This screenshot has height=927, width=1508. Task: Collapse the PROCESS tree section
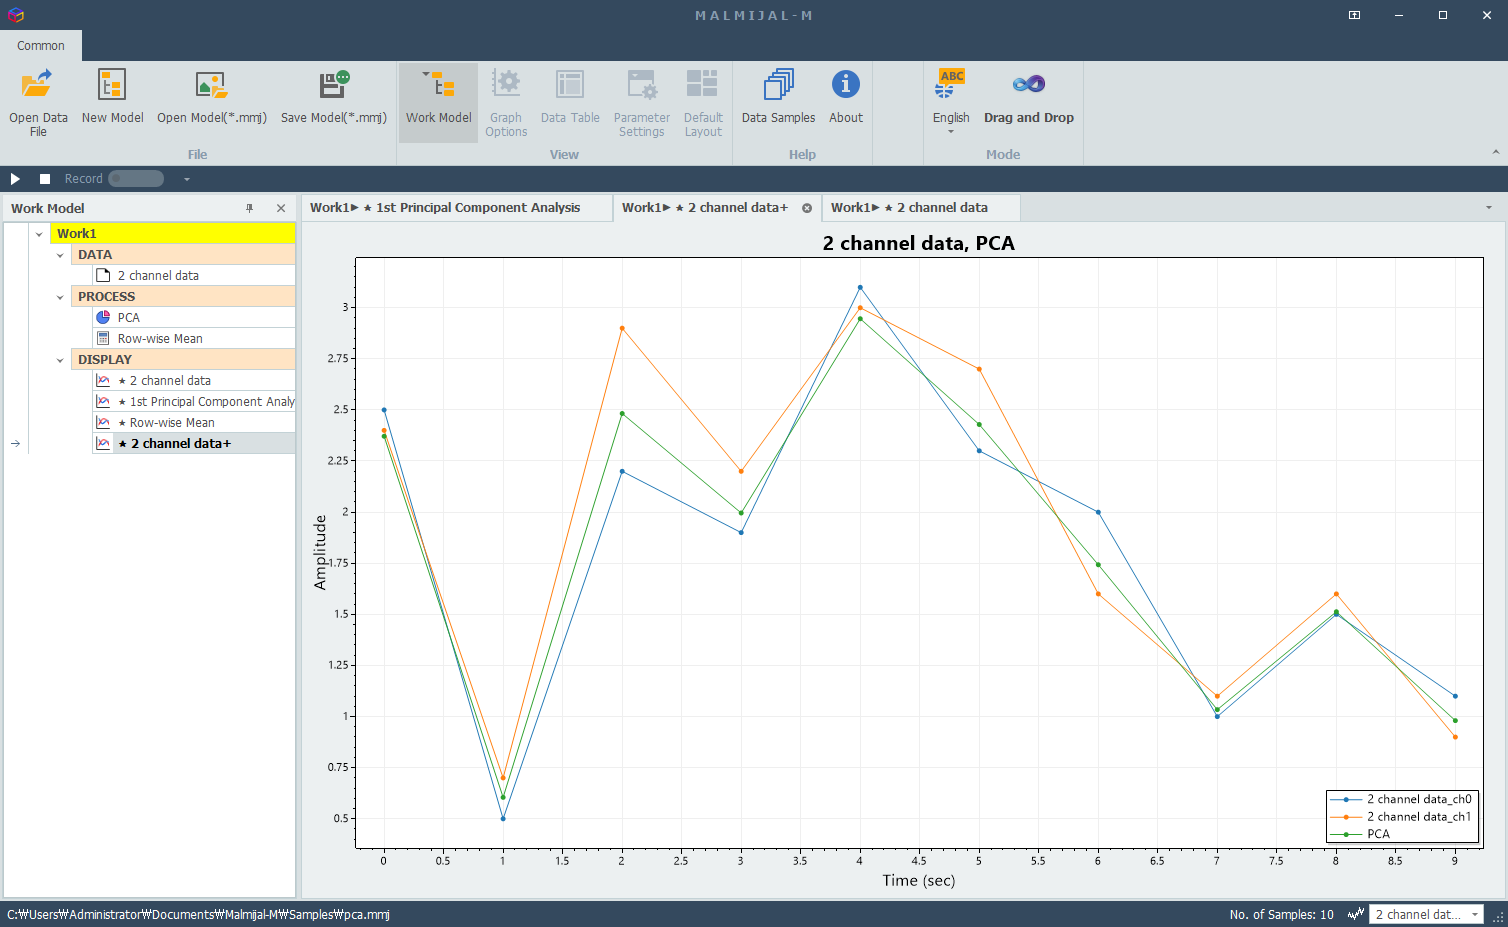(60, 297)
